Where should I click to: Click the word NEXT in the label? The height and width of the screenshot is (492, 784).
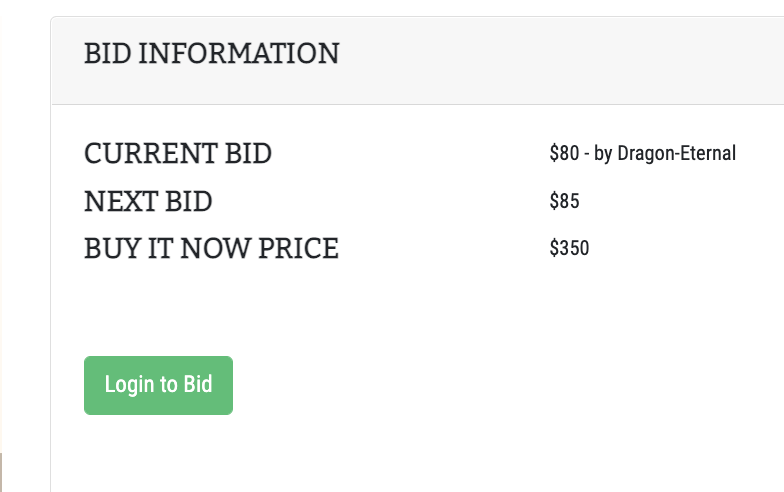click(x=120, y=201)
